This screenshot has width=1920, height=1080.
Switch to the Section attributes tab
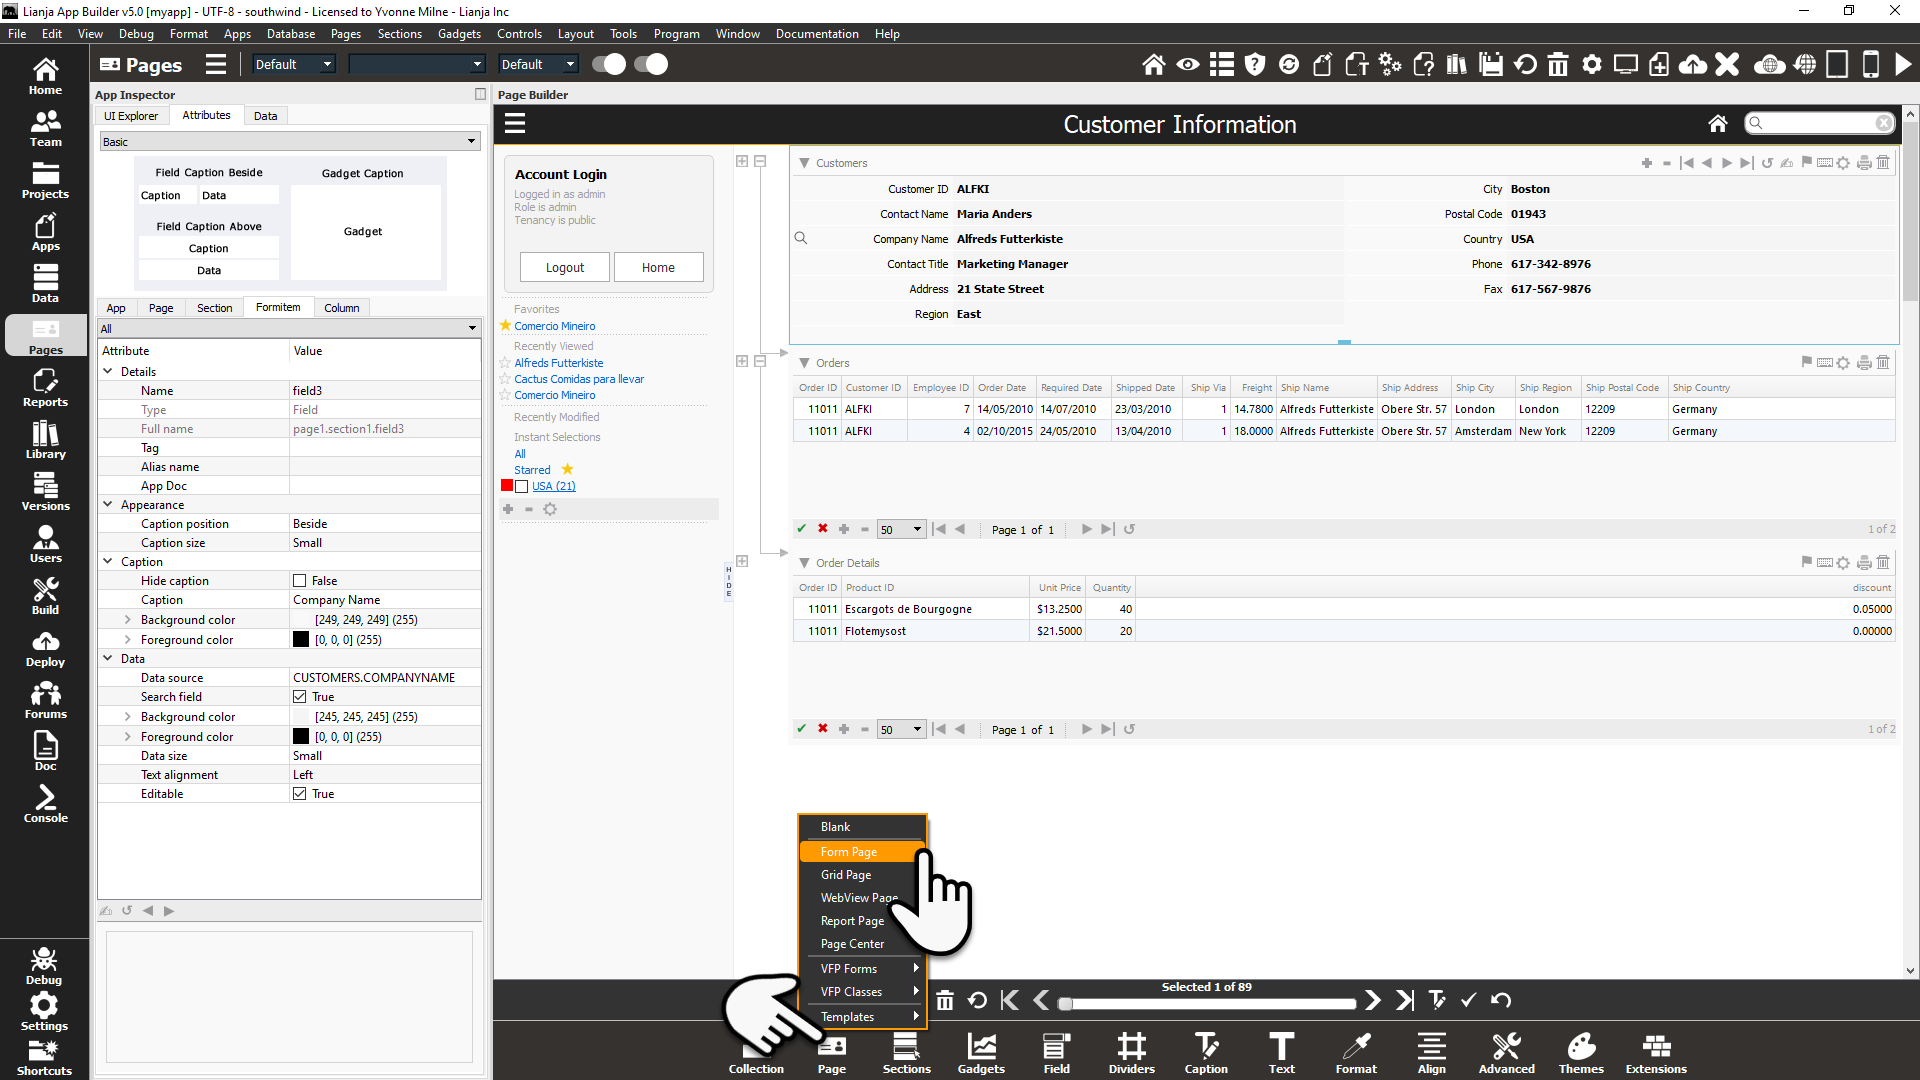pos(214,308)
